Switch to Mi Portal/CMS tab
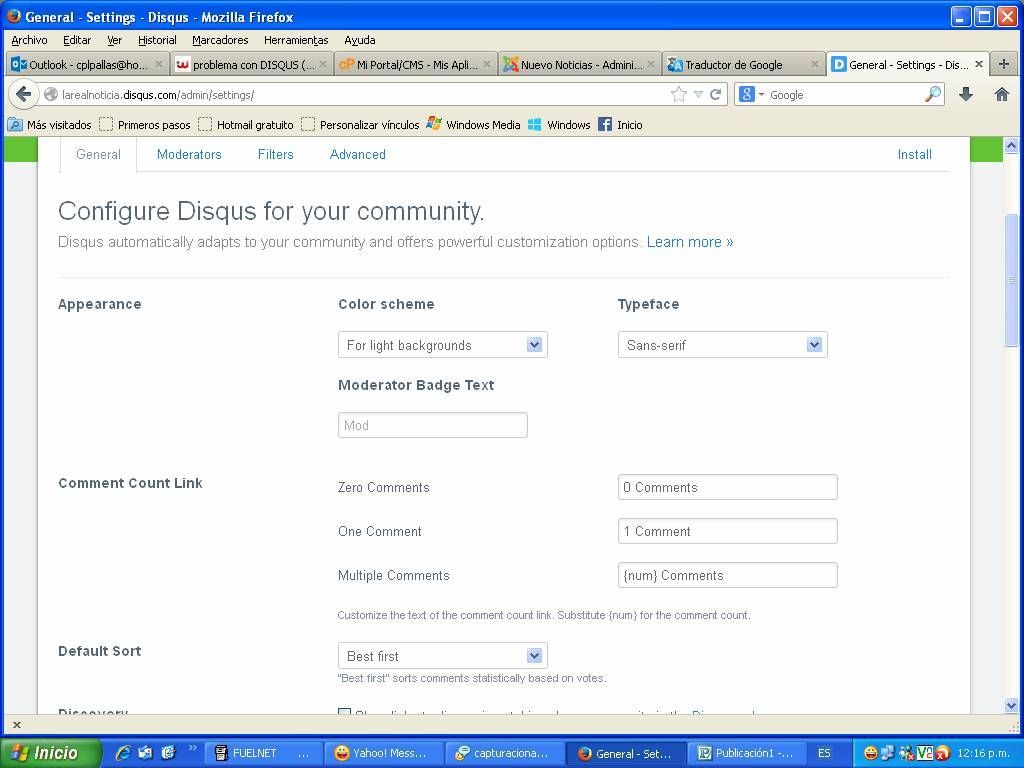The width and height of the screenshot is (1024, 768). (x=416, y=64)
